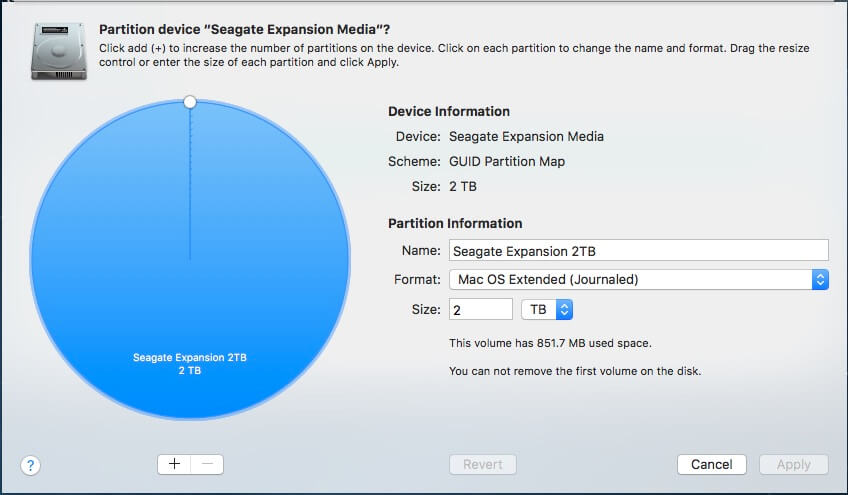Click the Apply button

point(794,464)
